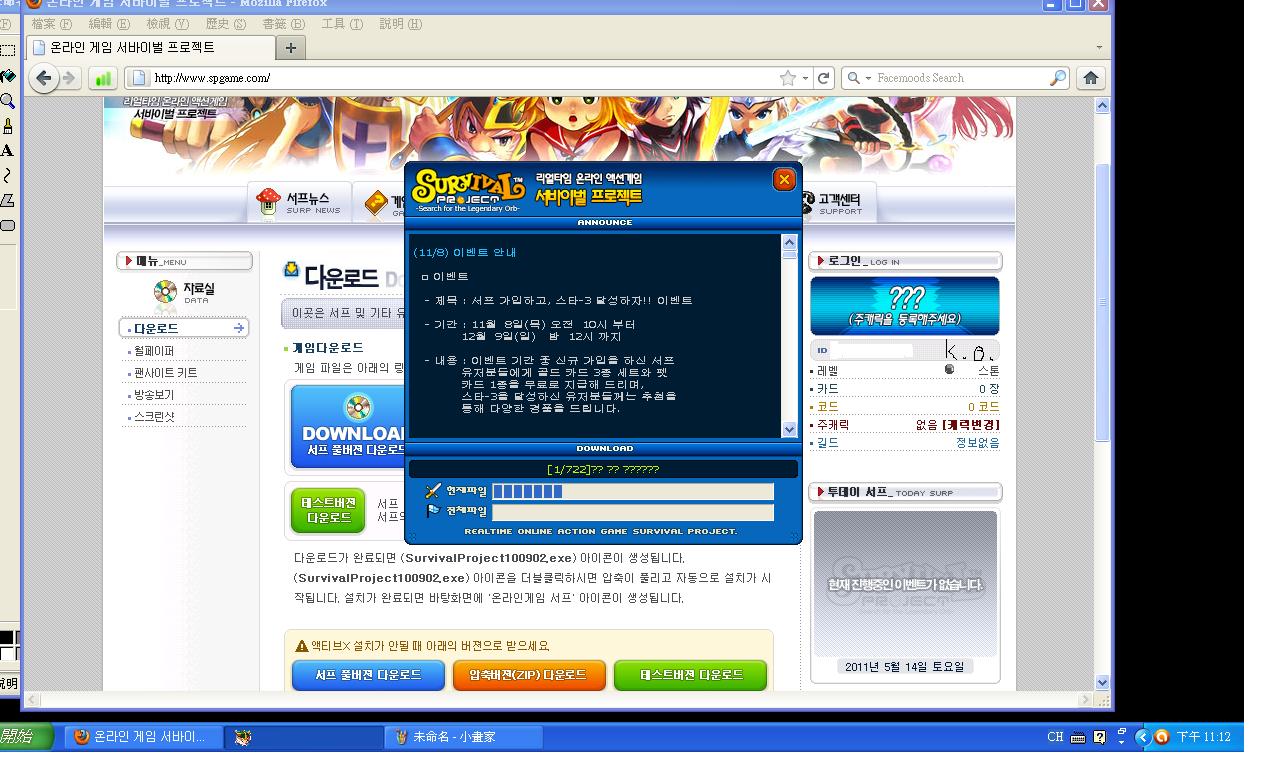The width and height of the screenshot is (1280, 768).
Task: Click the orange round tray icon
Action: coord(1161,737)
